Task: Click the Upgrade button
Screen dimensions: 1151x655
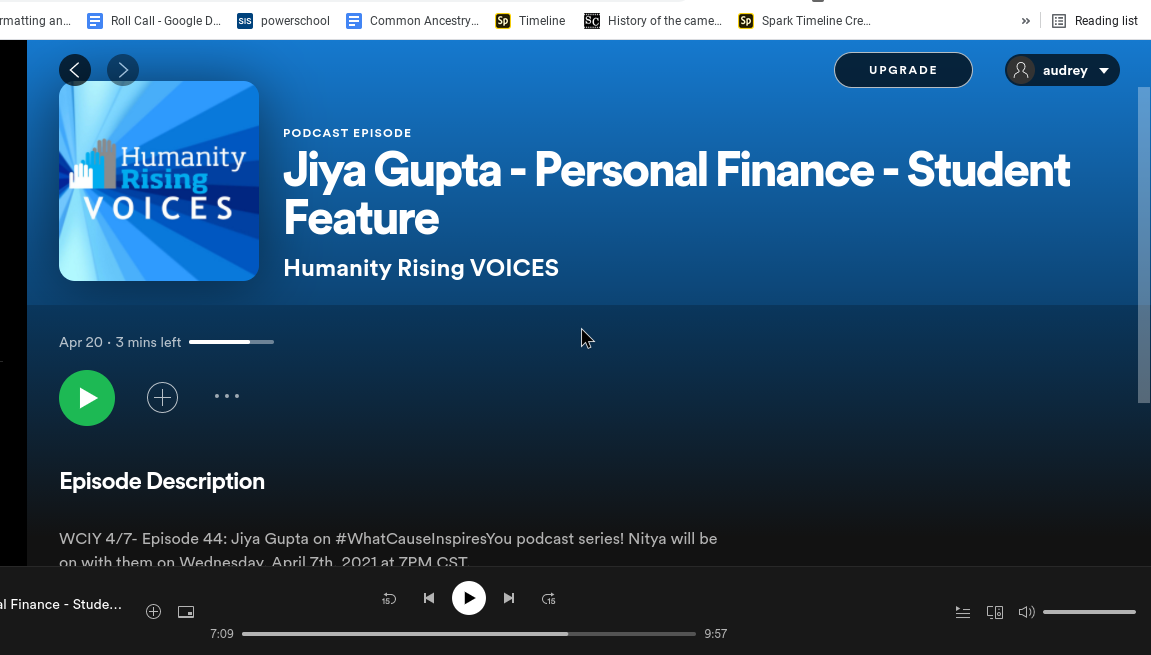Action: coord(903,70)
